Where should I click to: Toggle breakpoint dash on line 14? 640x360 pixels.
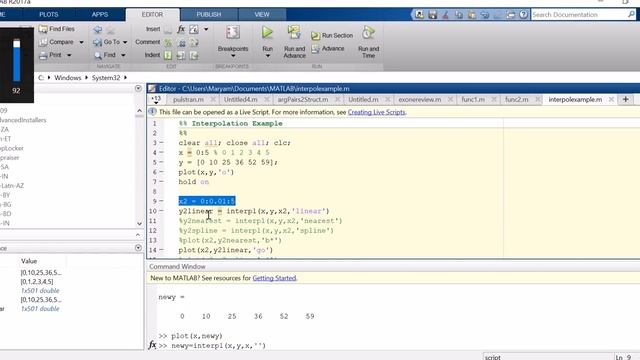click(x=162, y=250)
